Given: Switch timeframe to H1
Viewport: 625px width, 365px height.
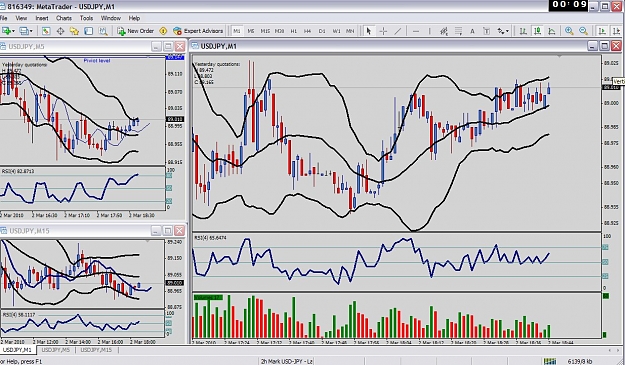Looking at the screenshot, I should coord(294,31).
